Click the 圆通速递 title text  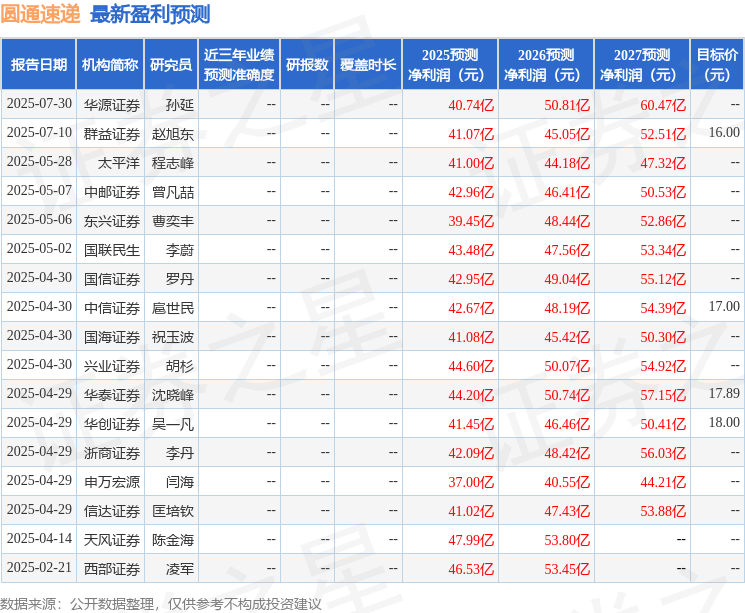[x=40, y=14]
